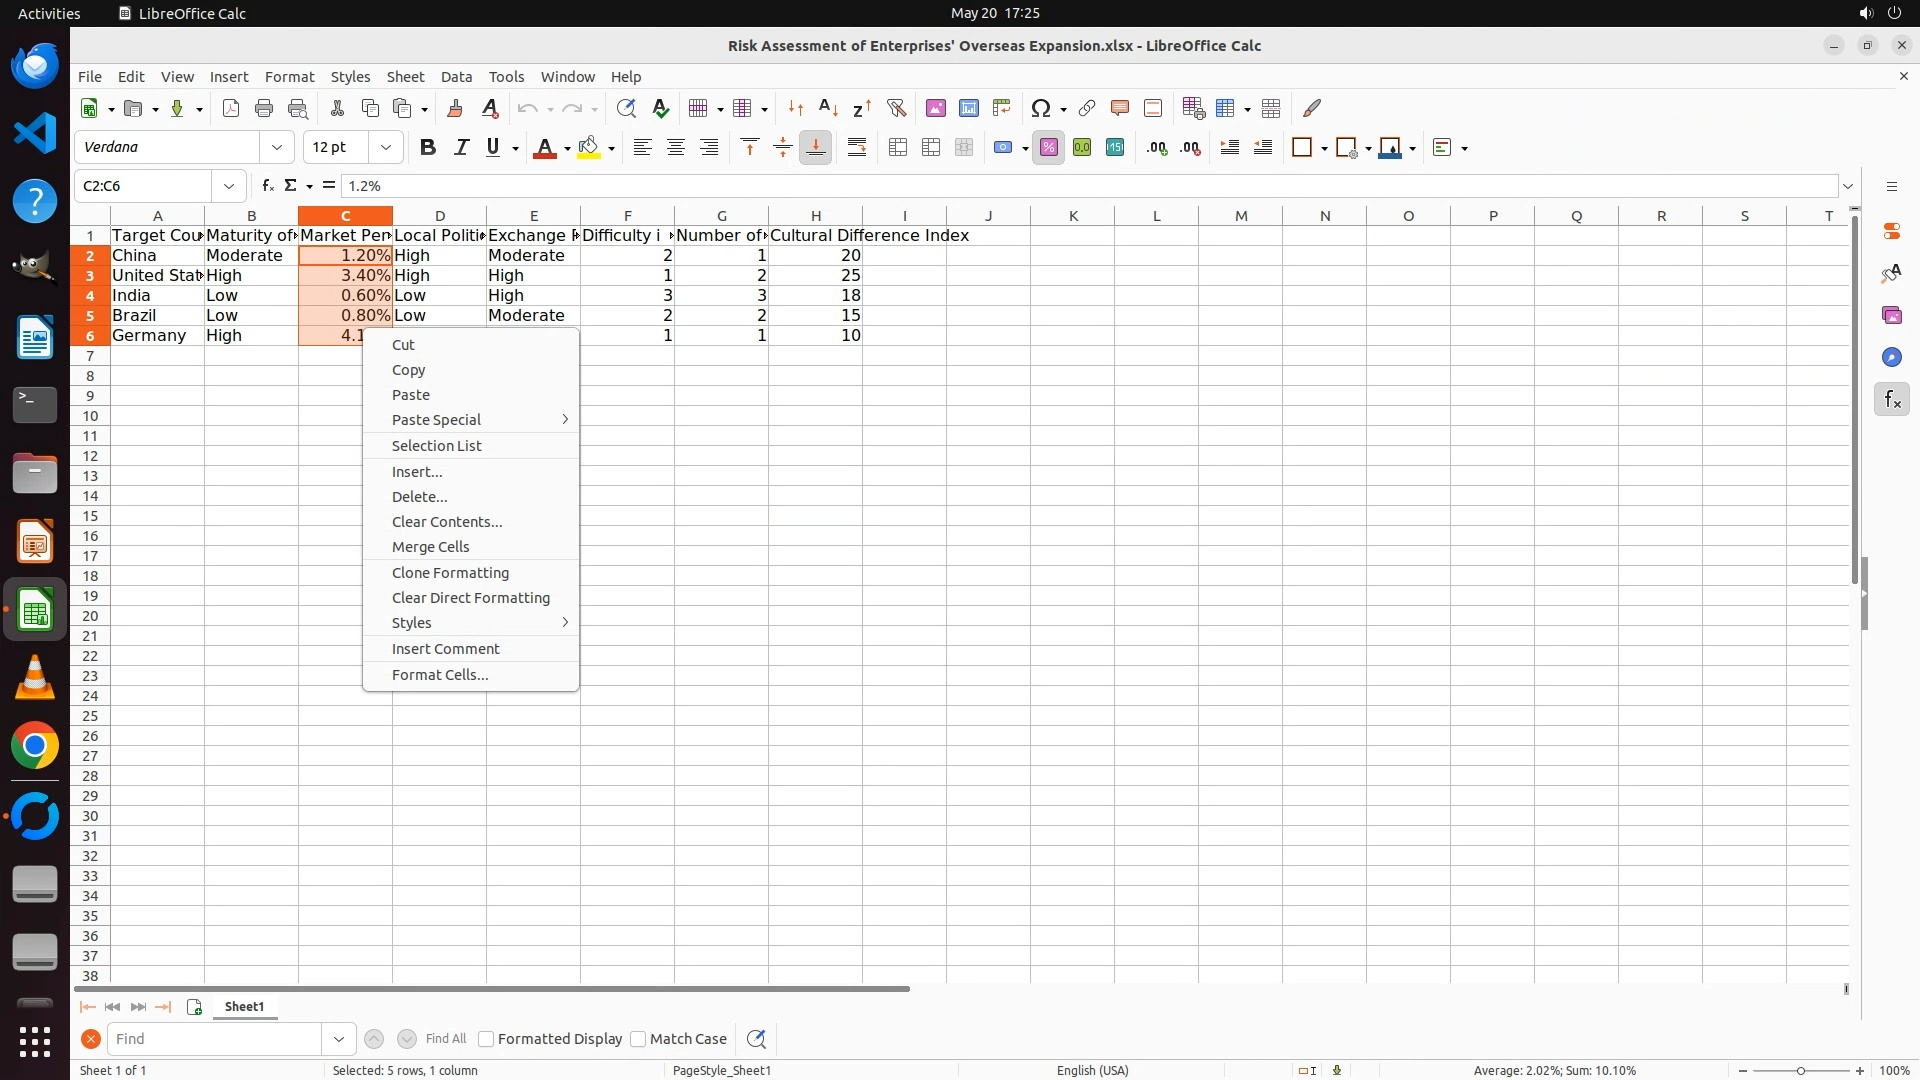Click the Insert Chart icon
Image resolution: width=1920 pixels, height=1080 pixels.
(968, 108)
